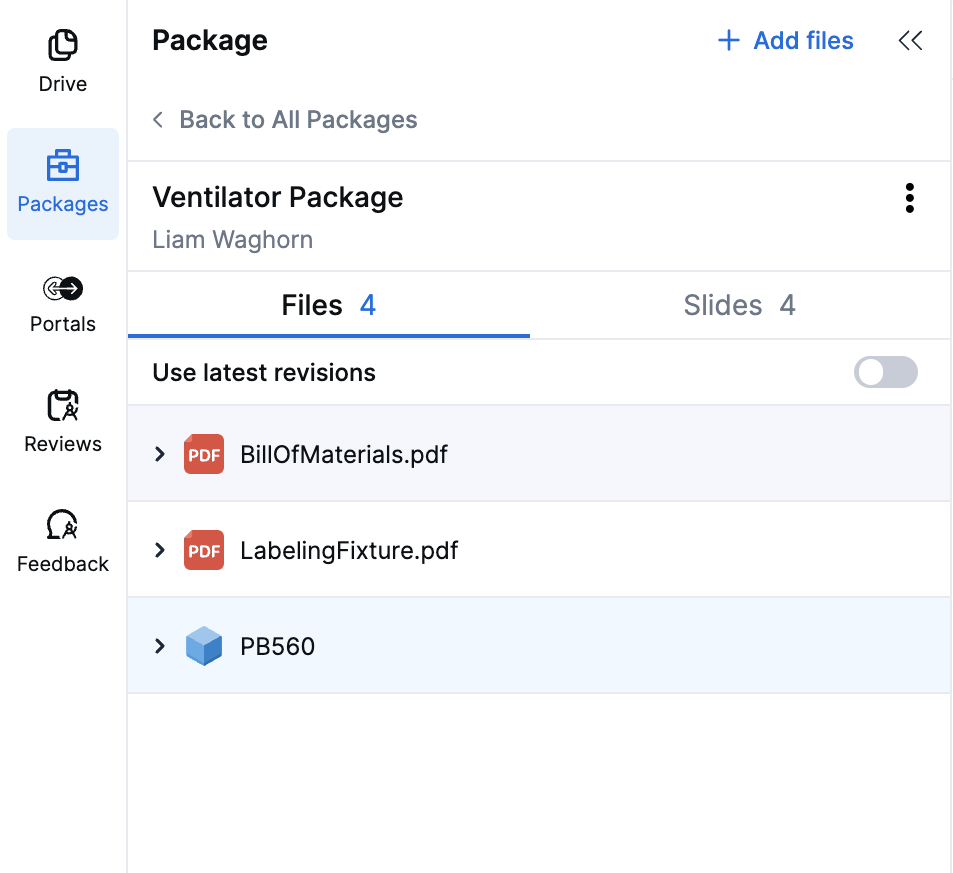Expand the LabelingFixture.pdf row chevron

160,550
